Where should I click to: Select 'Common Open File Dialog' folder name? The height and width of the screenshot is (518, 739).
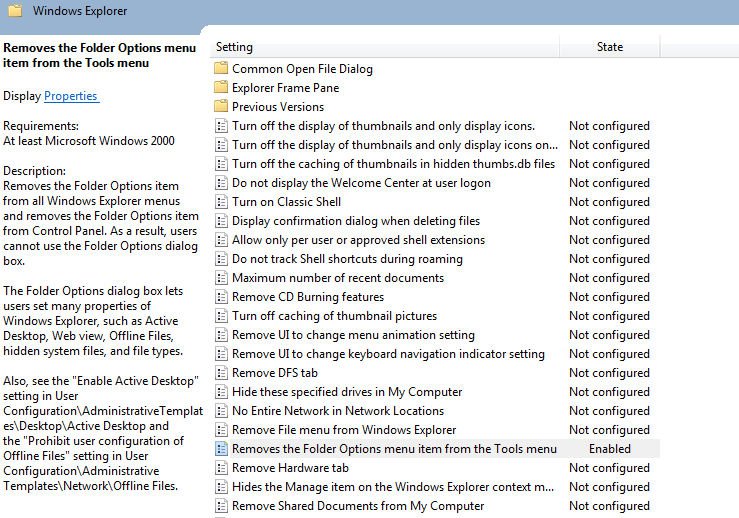(302, 69)
